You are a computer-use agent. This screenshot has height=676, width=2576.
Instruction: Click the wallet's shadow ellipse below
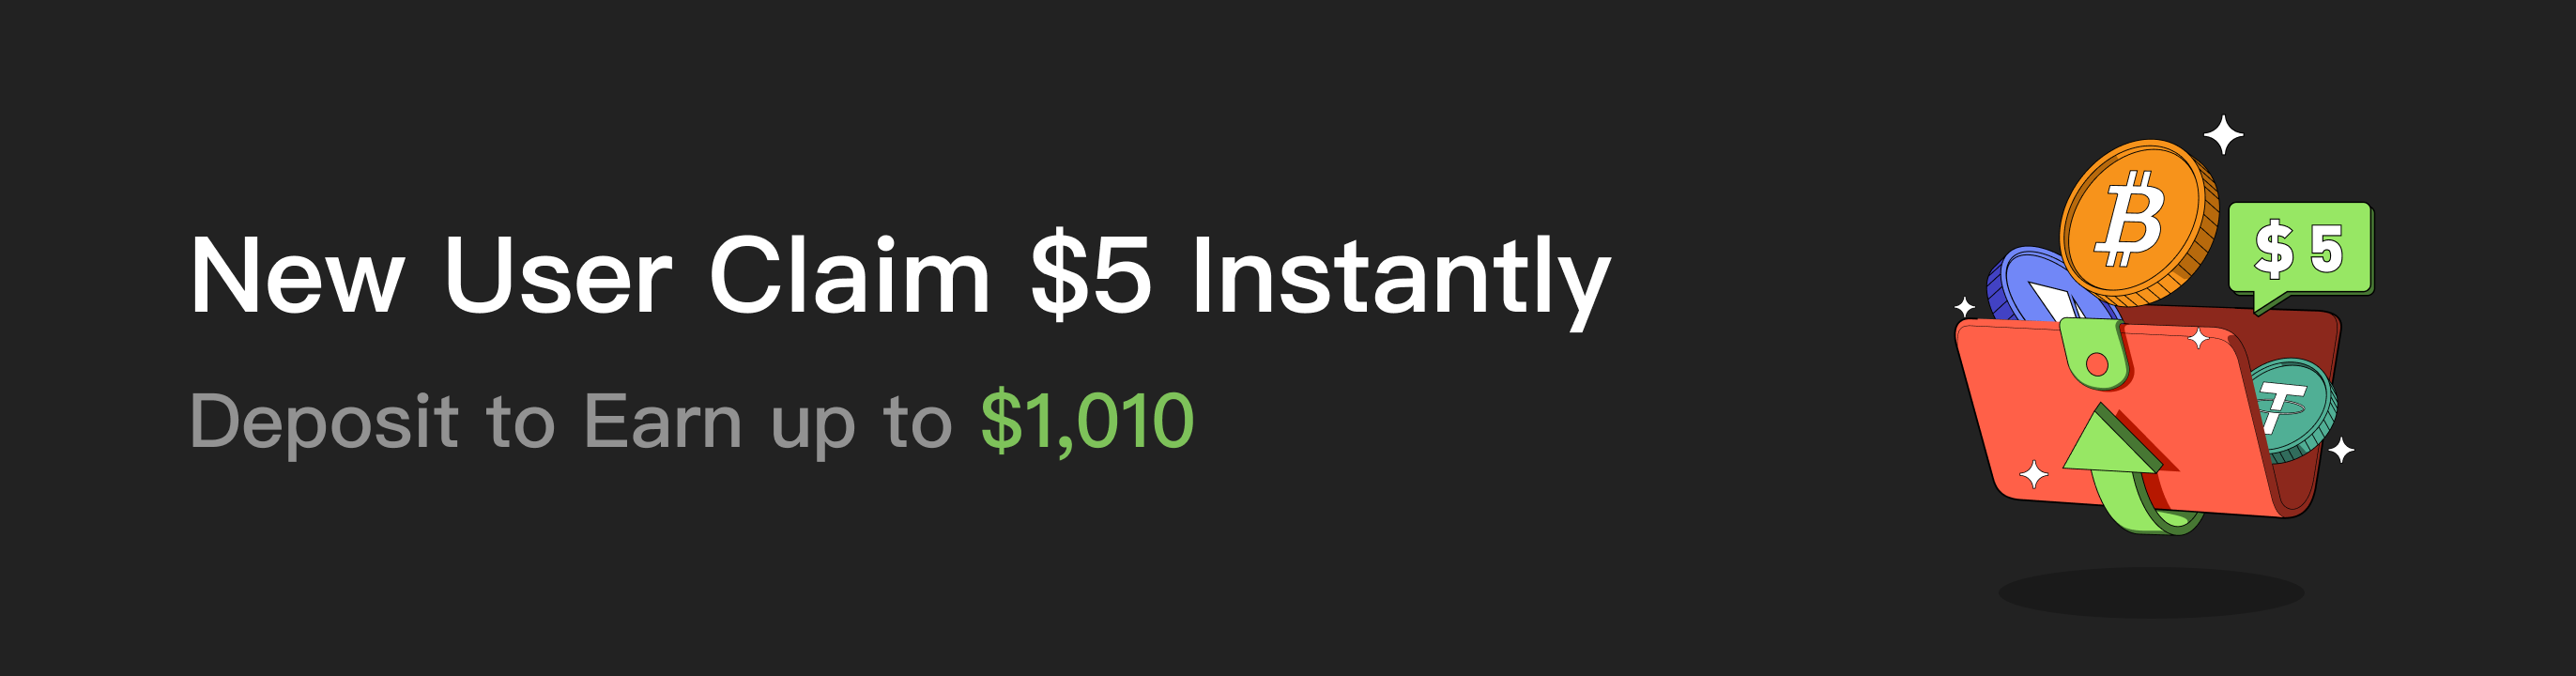2150,592
